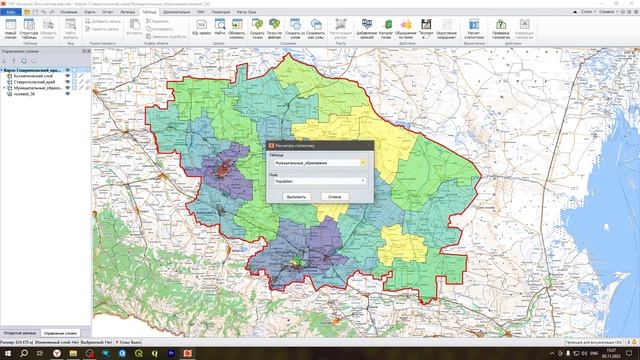
Task: Click Отмена in the statistics dialog
Action: pos(334,197)
